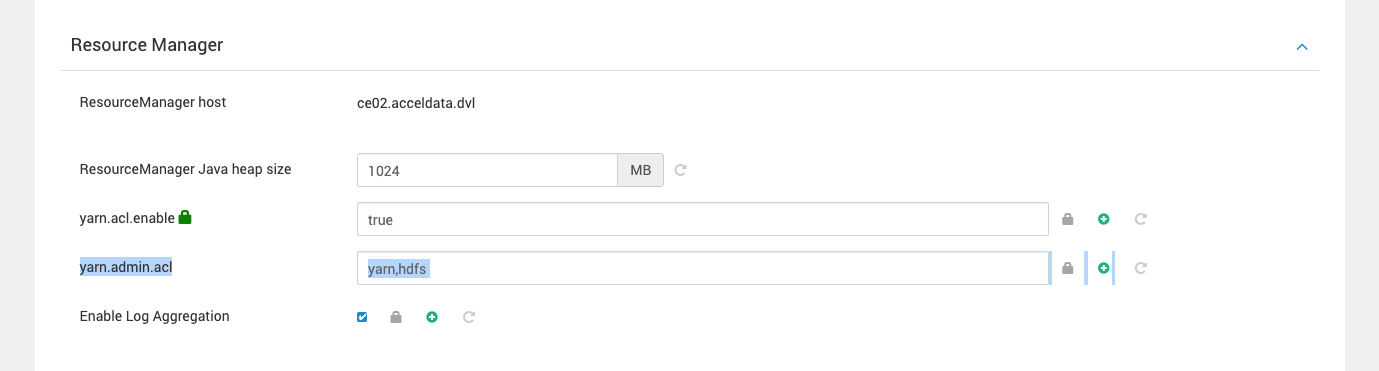The height and width of the screenshot is (371, 1379).
Task: Undo changes to ResourceManager Java heap size
Action: tap(681, 170)
